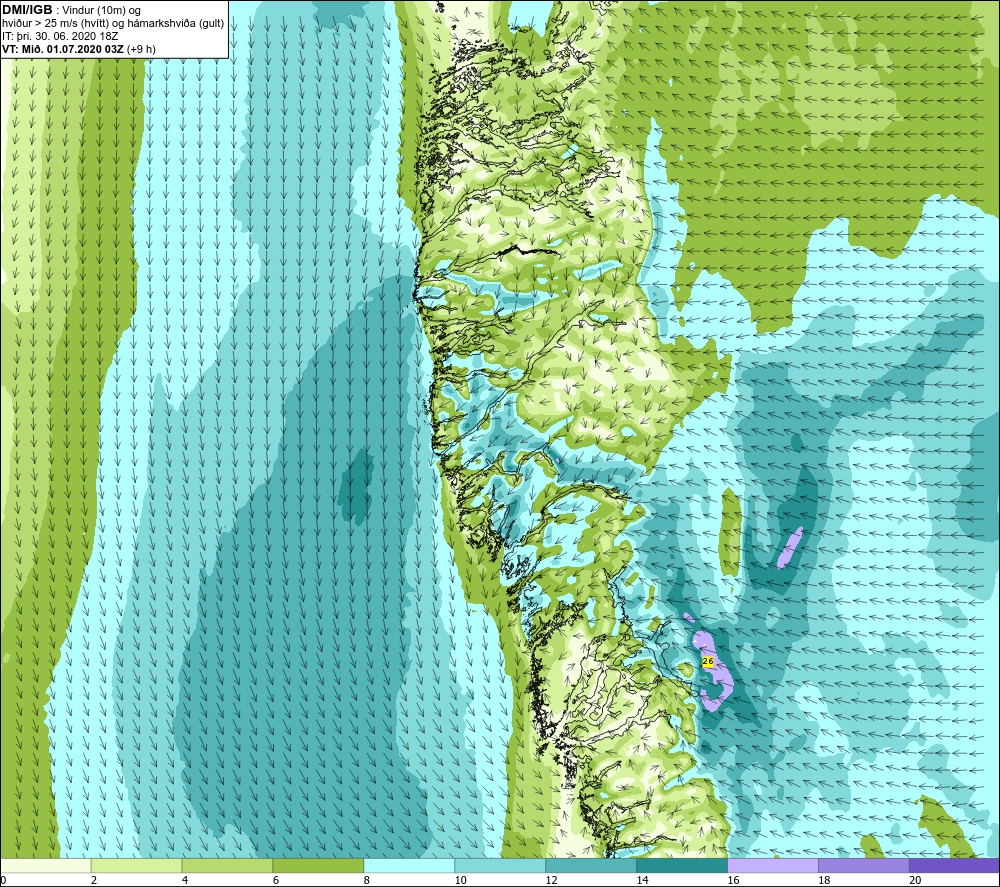This screenshot has height=887, width=1000.
Task: Click the yellow 26 maximum gust label
Action: click(707, 662)
